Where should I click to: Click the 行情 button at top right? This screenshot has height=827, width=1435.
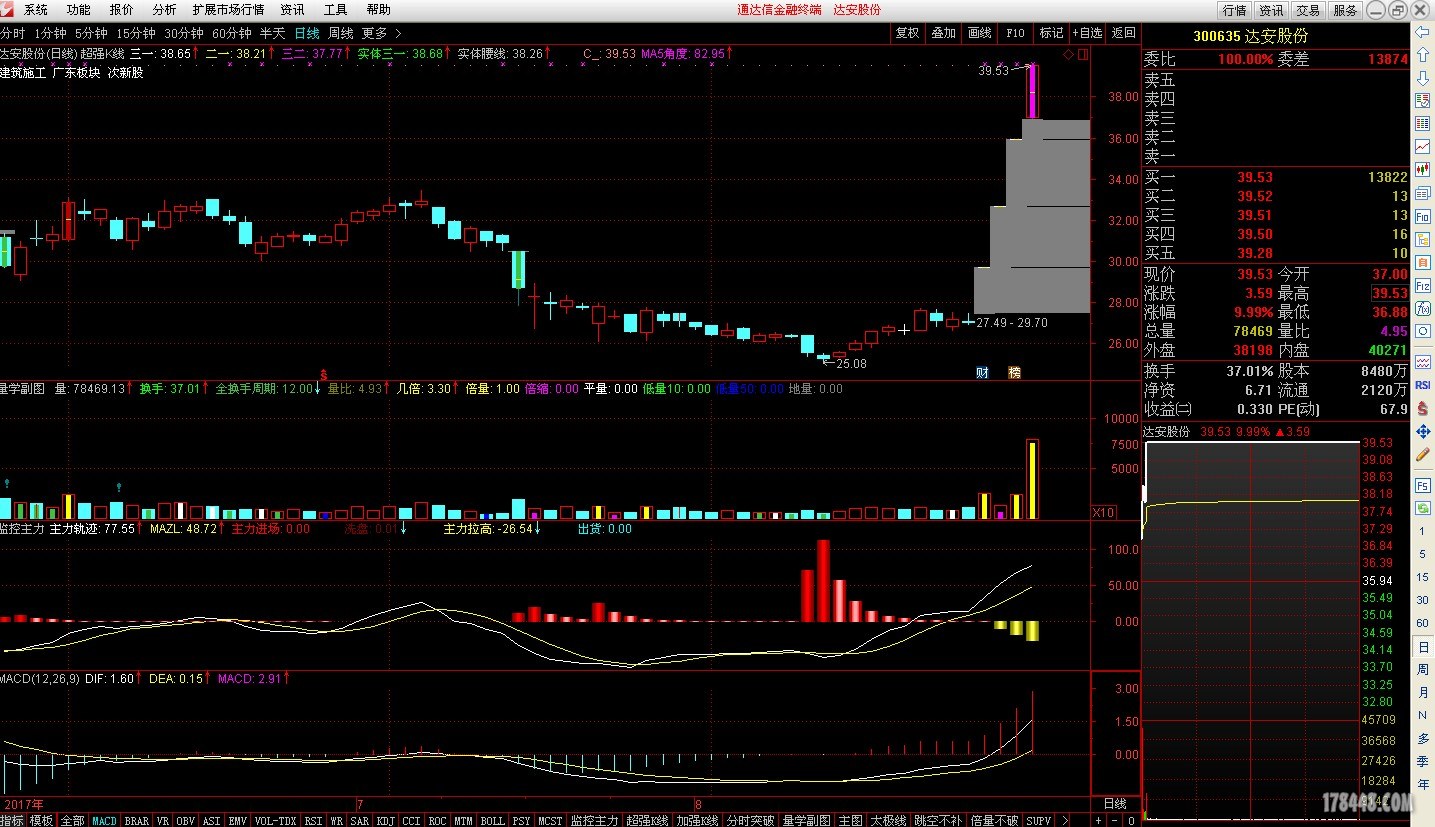(x=1234, y=10)
